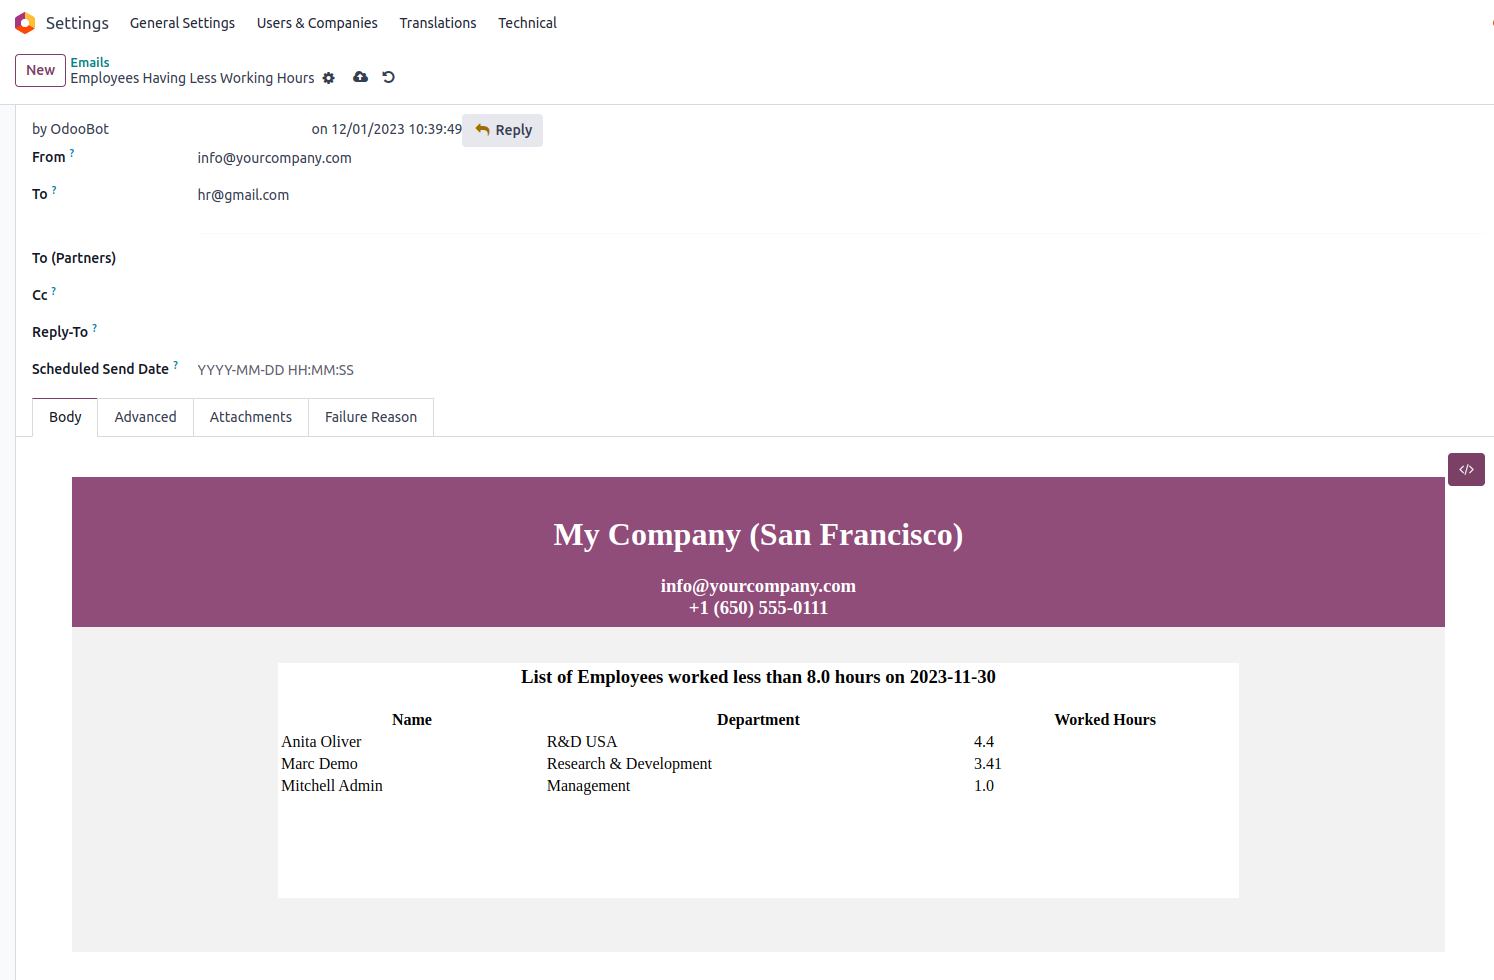Click the Department column header

point(758,720)
